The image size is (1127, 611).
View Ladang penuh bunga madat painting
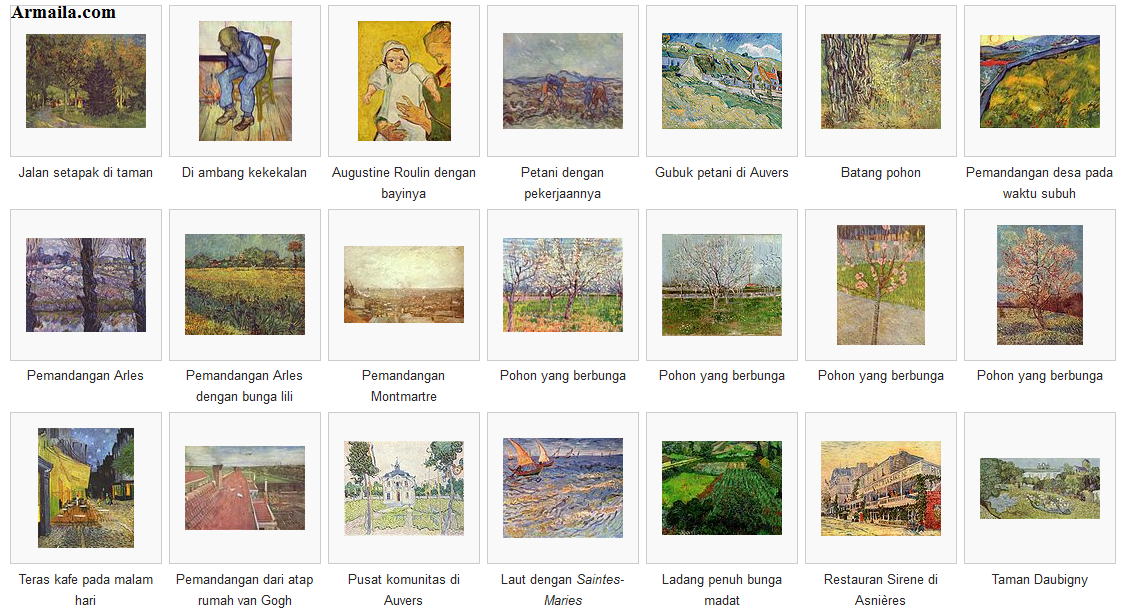point(722,488)
